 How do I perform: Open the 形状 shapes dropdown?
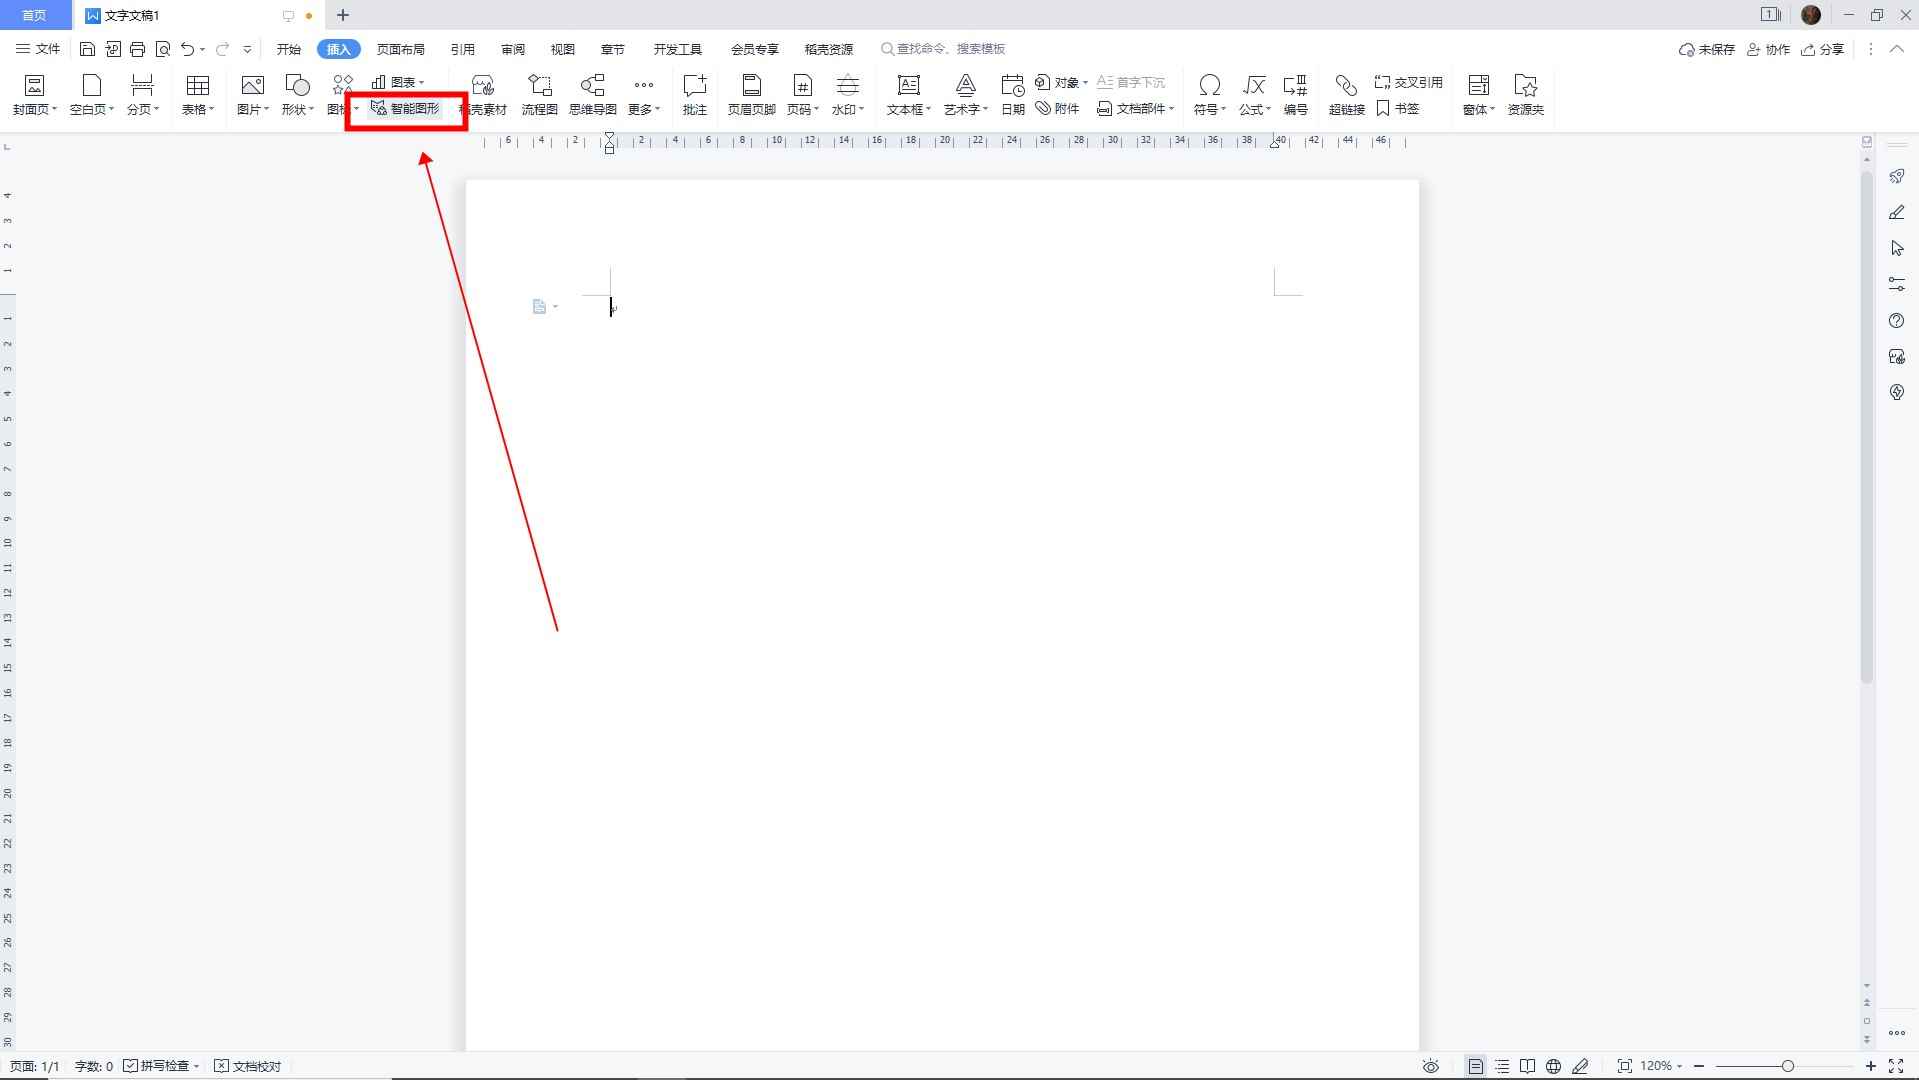[x=297, y=109]
